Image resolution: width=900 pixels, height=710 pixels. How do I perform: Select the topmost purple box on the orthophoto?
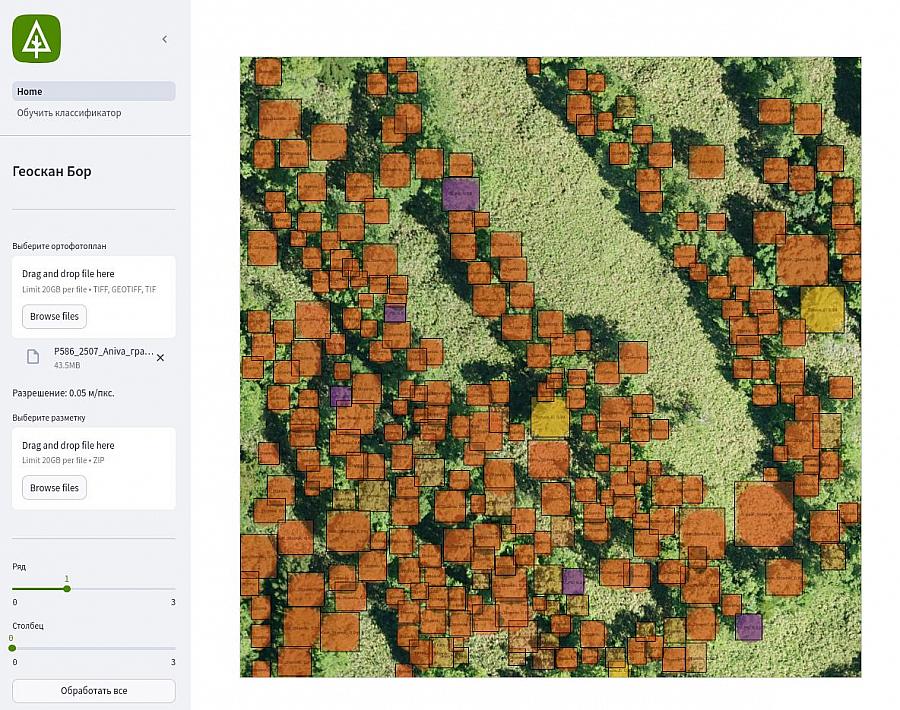click(x=460, y=193)
